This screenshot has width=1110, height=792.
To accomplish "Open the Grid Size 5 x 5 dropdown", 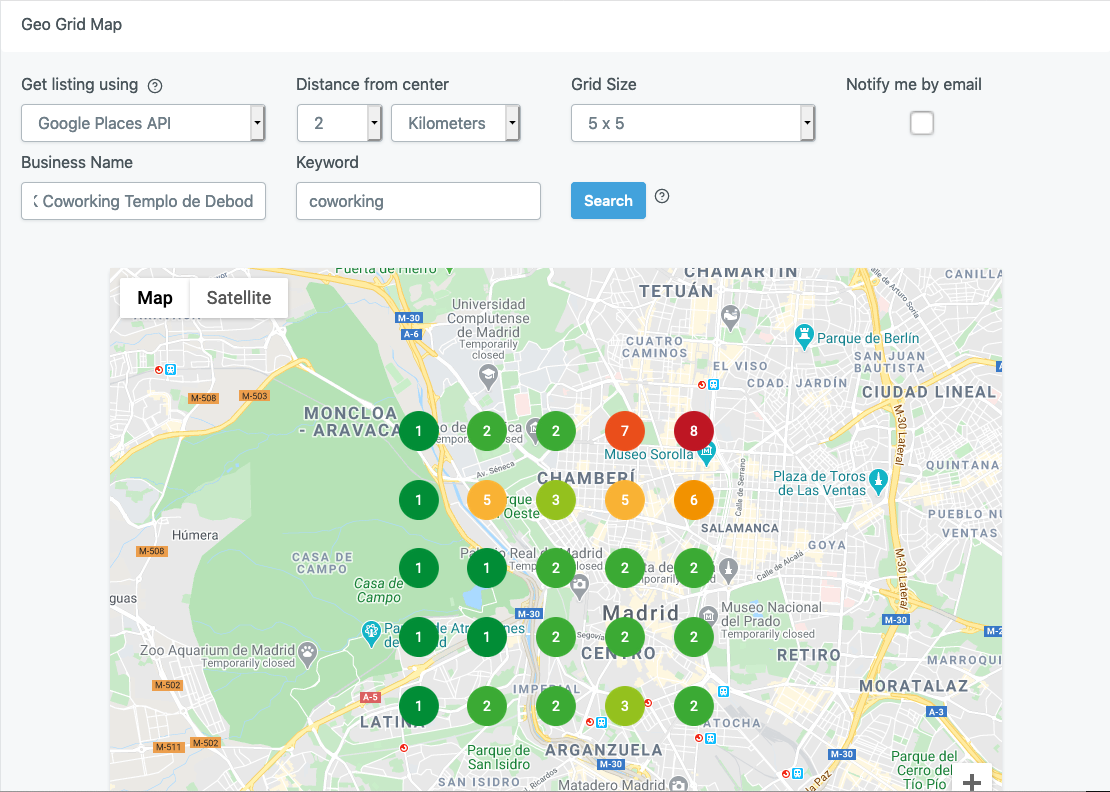I will click(x=693, y=124).
